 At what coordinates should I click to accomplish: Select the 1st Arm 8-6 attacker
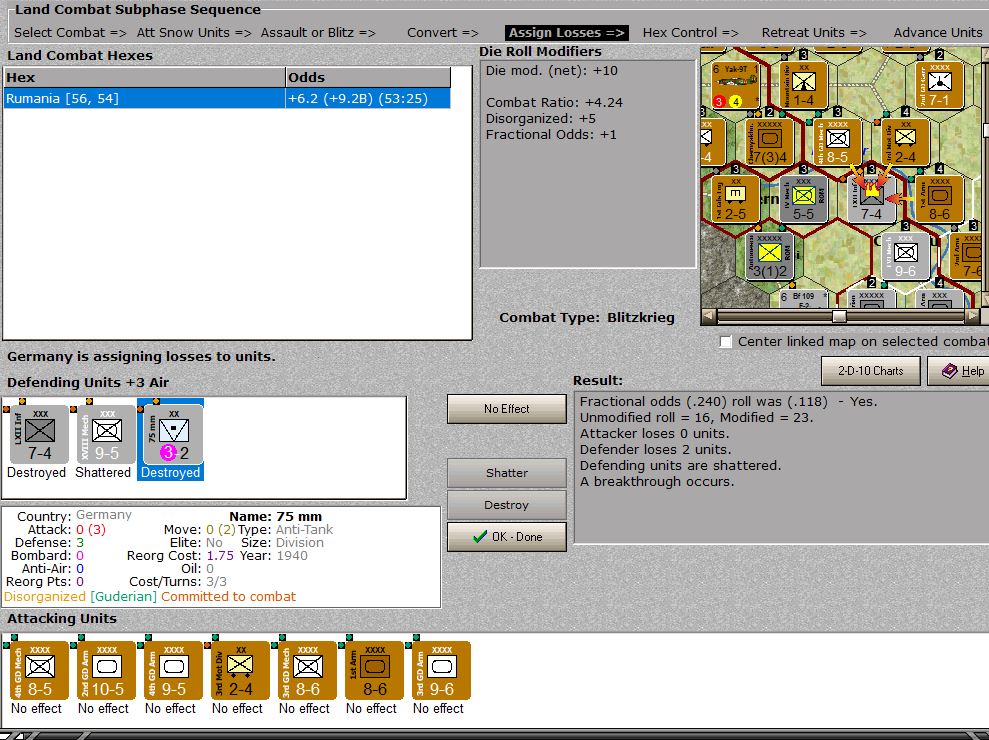tap(374, 670)
